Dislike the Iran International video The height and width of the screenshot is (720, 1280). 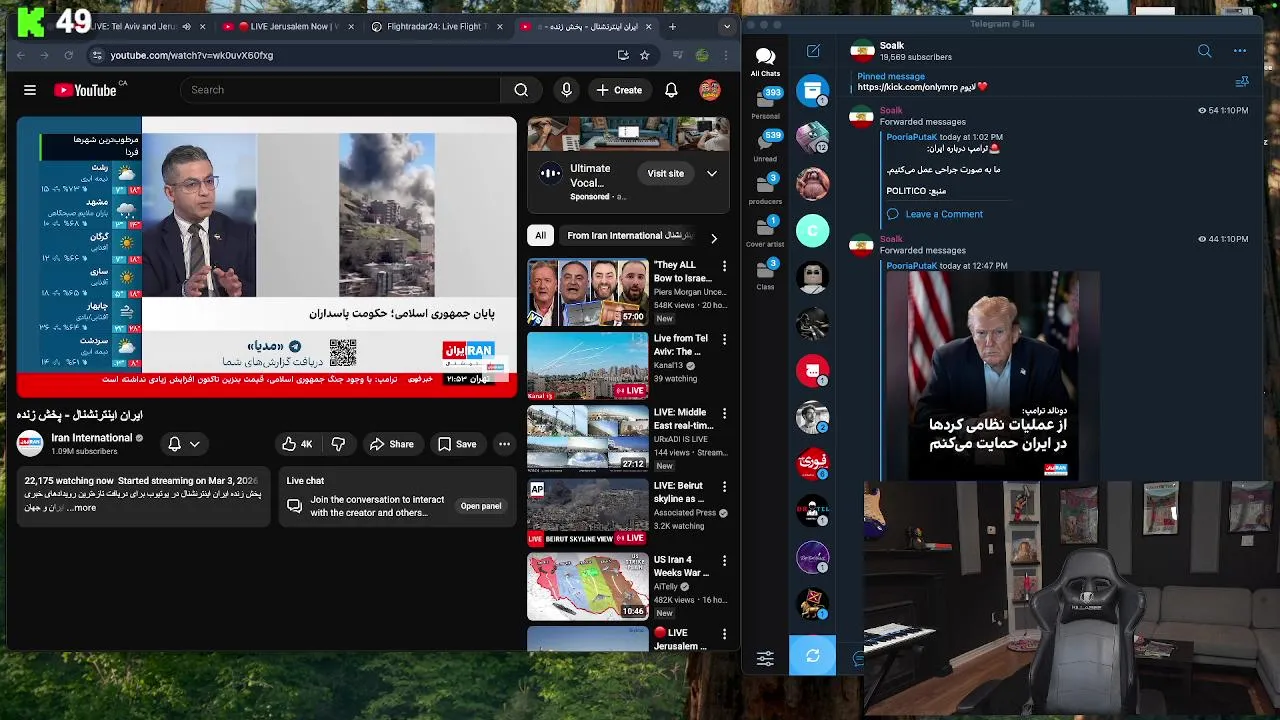pyautogui.click(x=338, y=444)
